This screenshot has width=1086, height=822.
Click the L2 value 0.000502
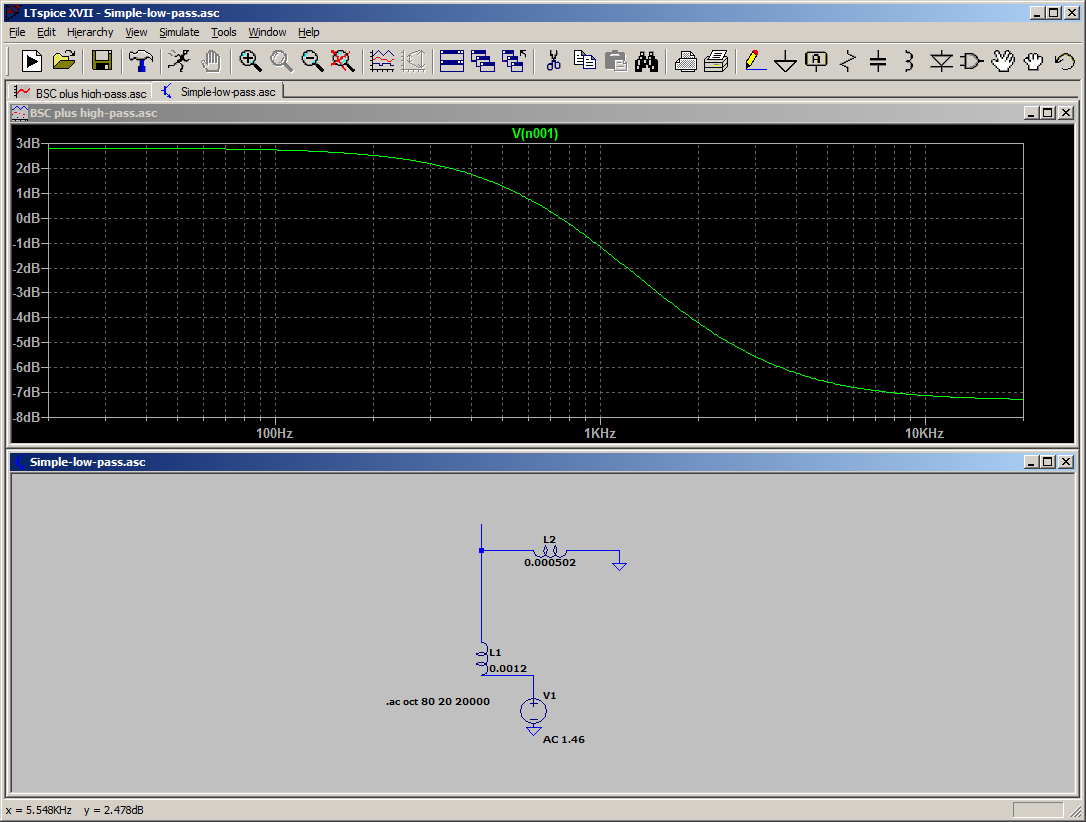(x=550, y=562)
